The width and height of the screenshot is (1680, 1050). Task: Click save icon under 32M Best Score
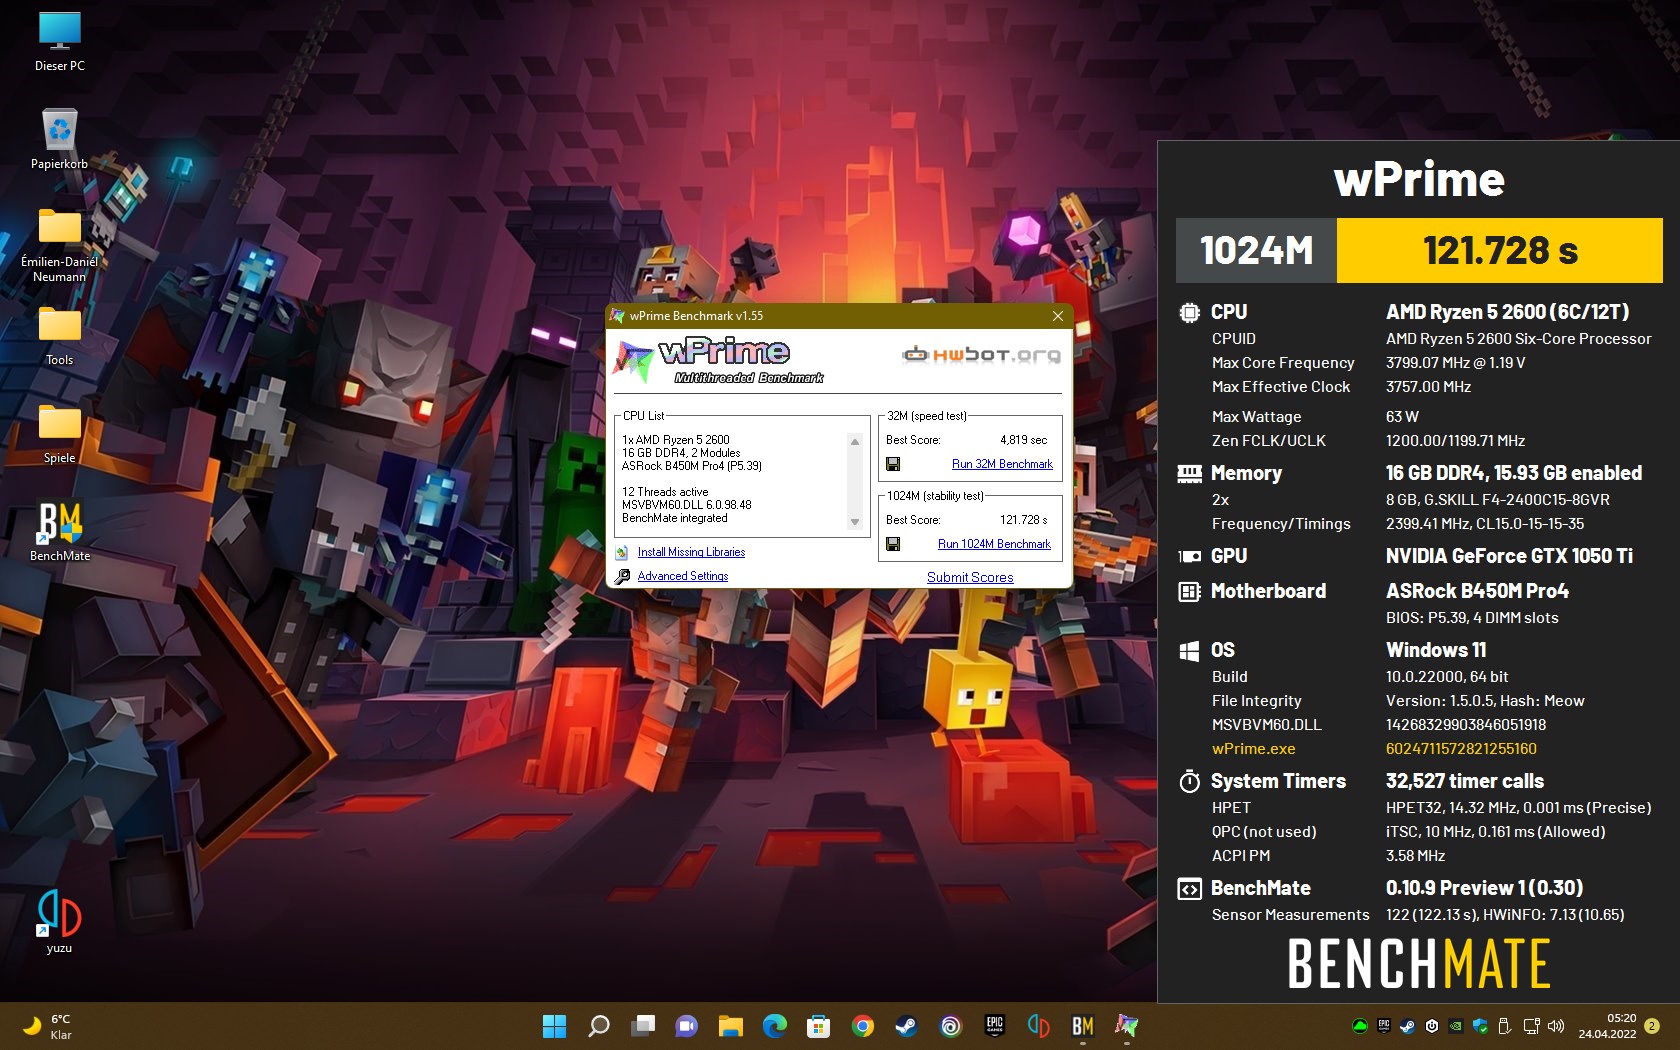coord(893,464)
